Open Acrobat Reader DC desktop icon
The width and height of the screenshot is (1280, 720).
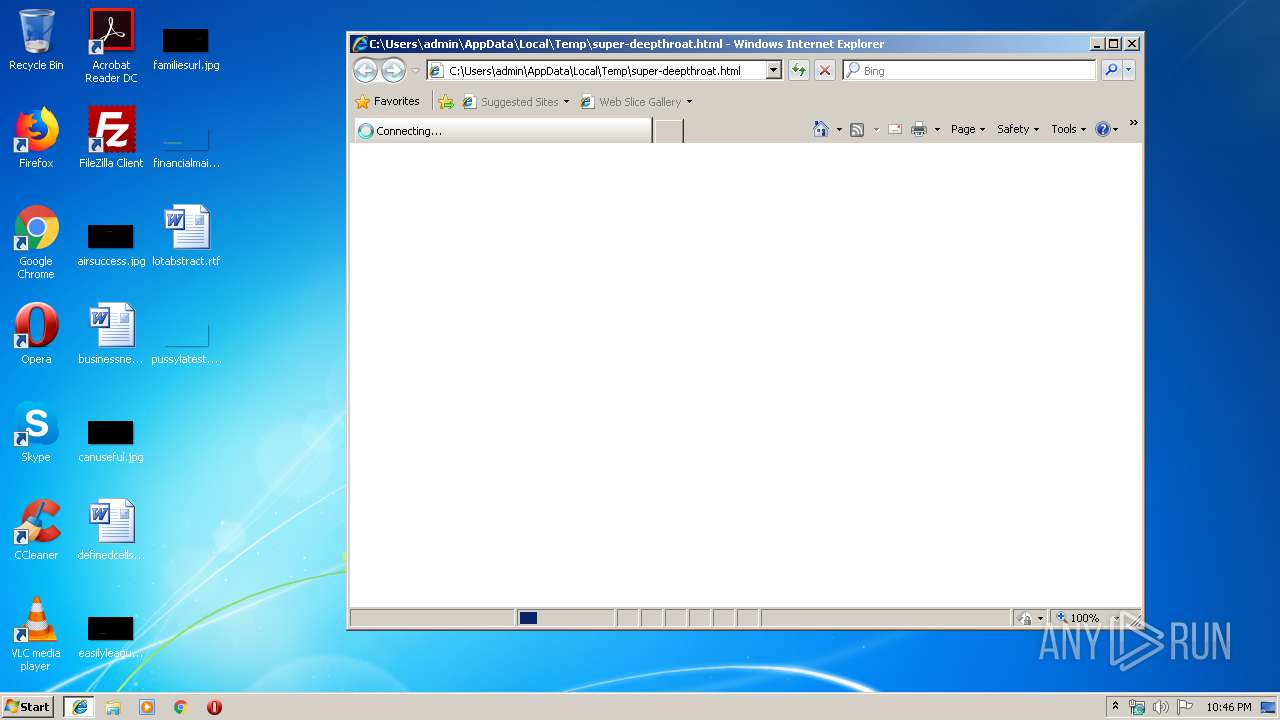pos(111,46)
